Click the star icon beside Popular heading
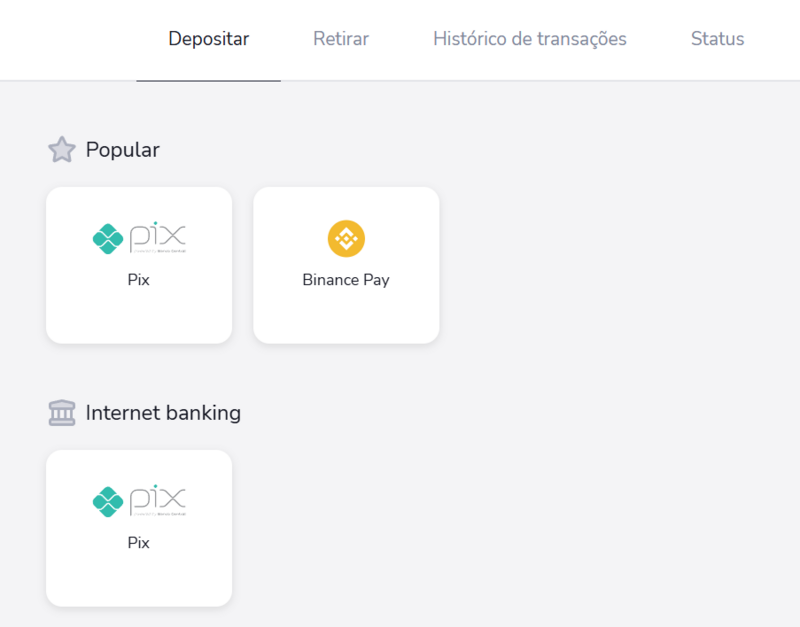The width and height of the screenshot is (800, 627). [62, 149]
